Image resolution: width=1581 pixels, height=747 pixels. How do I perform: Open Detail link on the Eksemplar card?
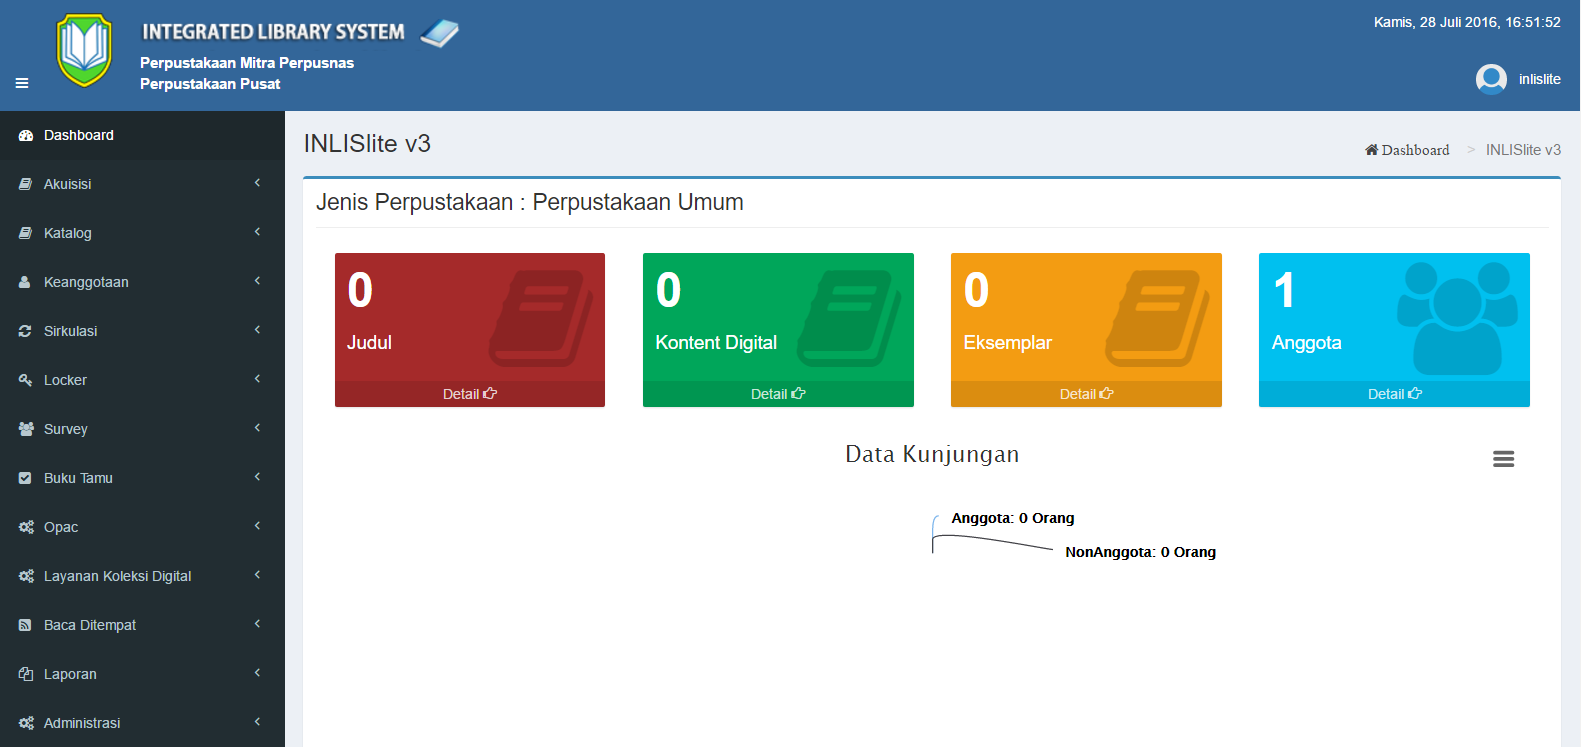tap(1086, 394)
